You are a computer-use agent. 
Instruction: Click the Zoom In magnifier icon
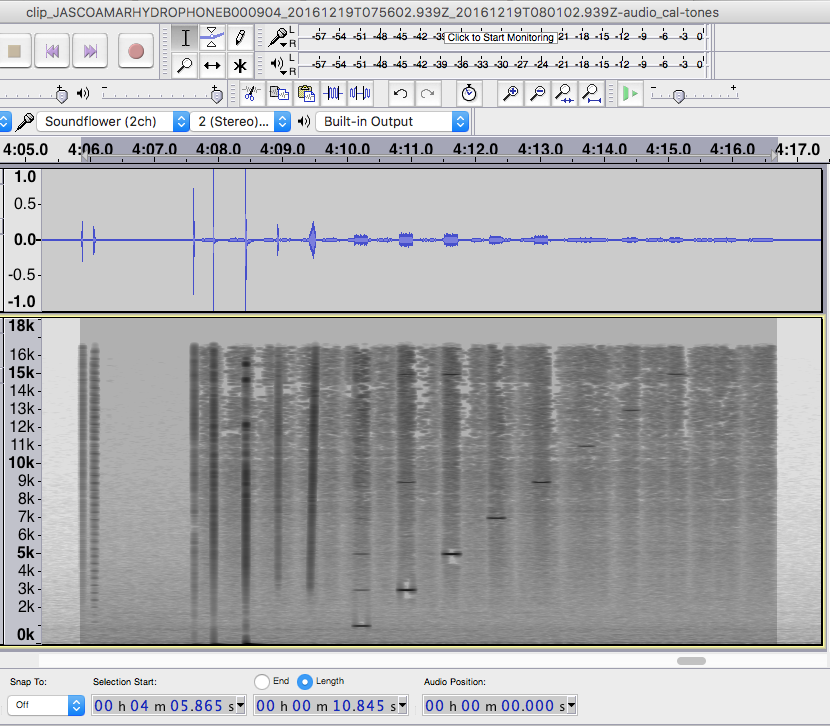tap(511, 94)
